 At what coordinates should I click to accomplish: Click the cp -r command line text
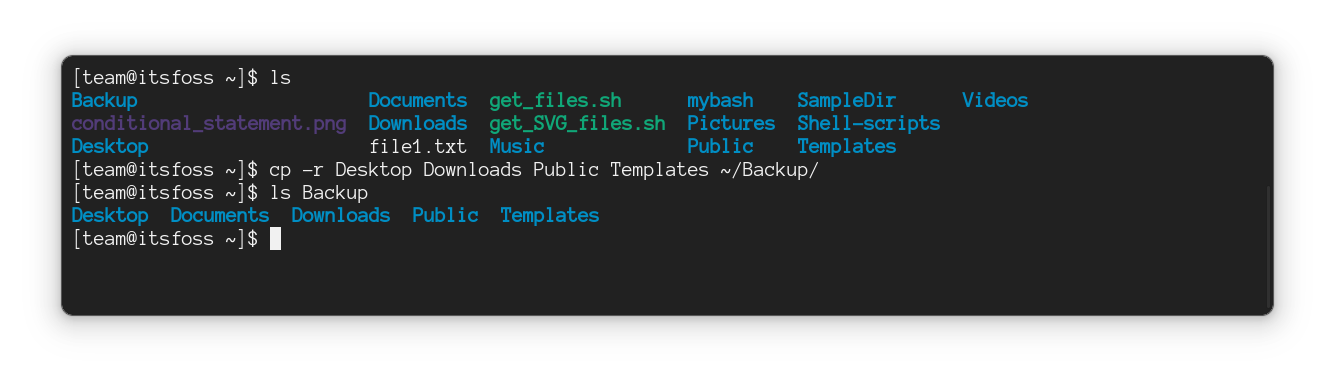point(544,169)
